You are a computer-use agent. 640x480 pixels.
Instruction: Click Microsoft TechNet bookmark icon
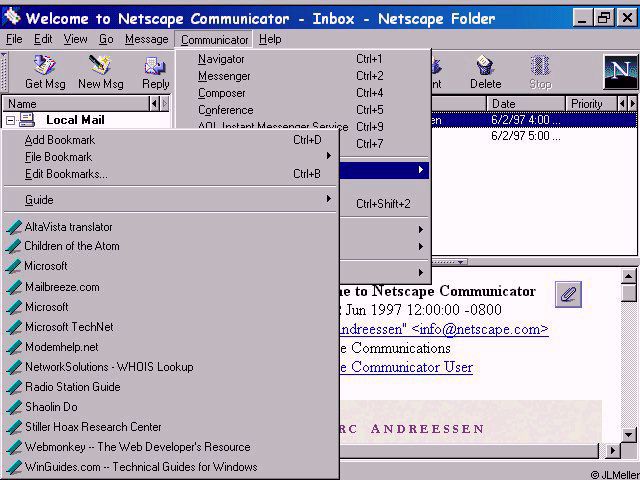(14, 327)
